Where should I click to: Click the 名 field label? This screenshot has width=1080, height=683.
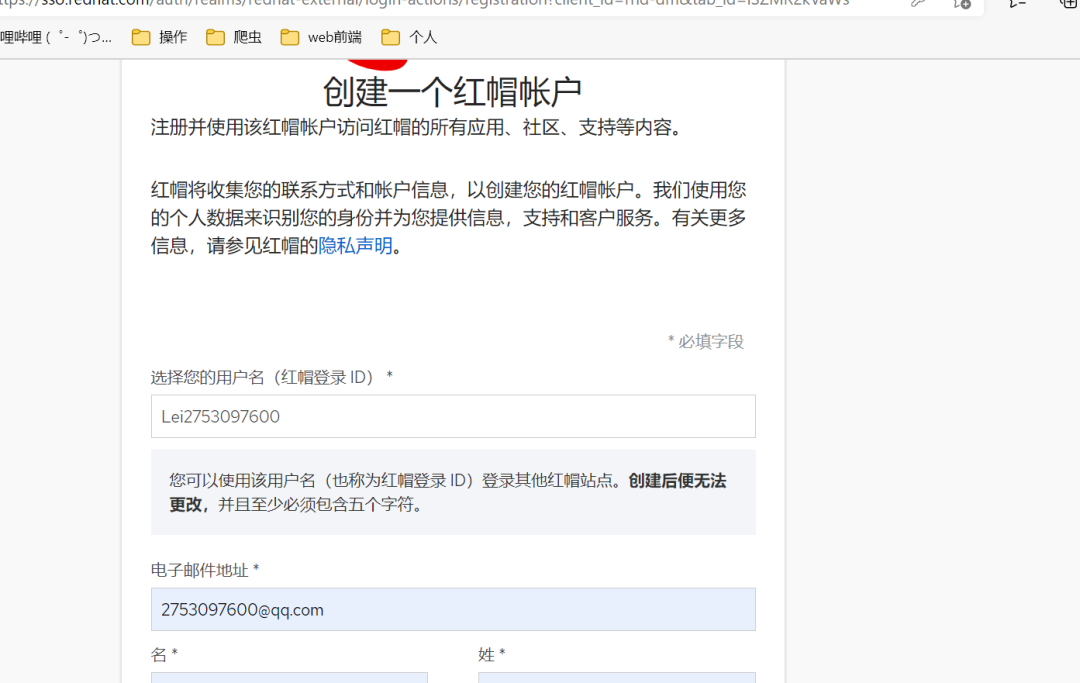pos(164,654)
